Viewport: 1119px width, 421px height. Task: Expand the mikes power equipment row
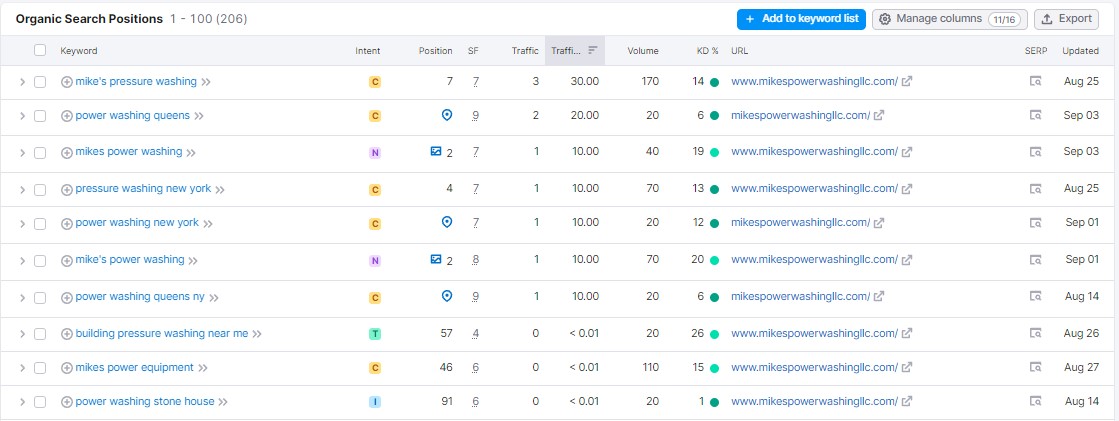click(x=22, y=368)
